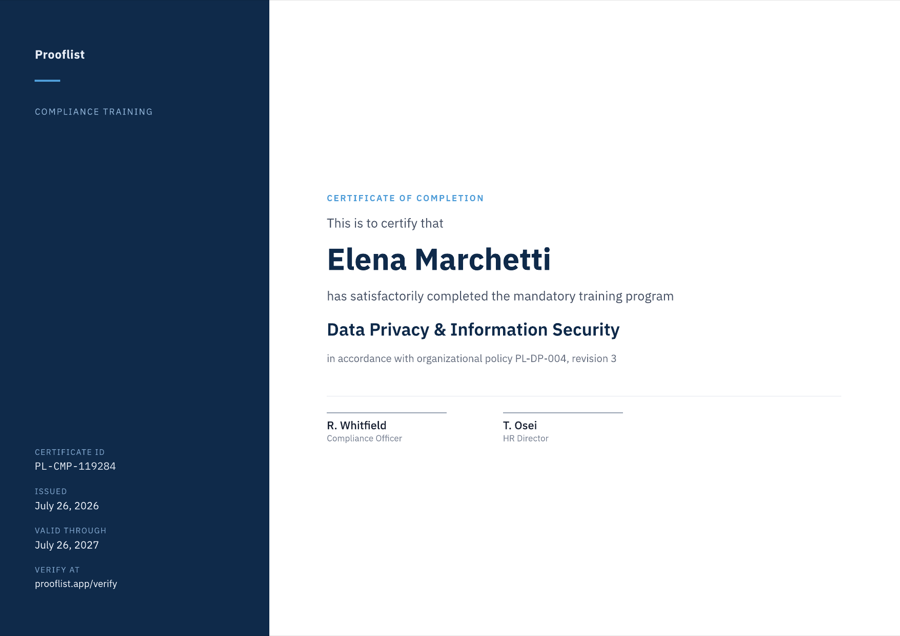This screenshot has width=900, height=636.
Task: Select 'has satisfactorily completed' sentence
Action: pyautogui.click(x=500, y=296)
